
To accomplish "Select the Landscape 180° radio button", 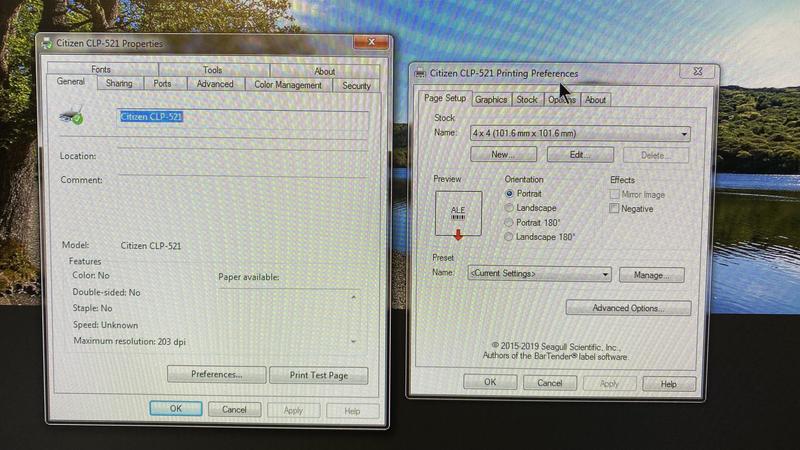I will 509,237.
